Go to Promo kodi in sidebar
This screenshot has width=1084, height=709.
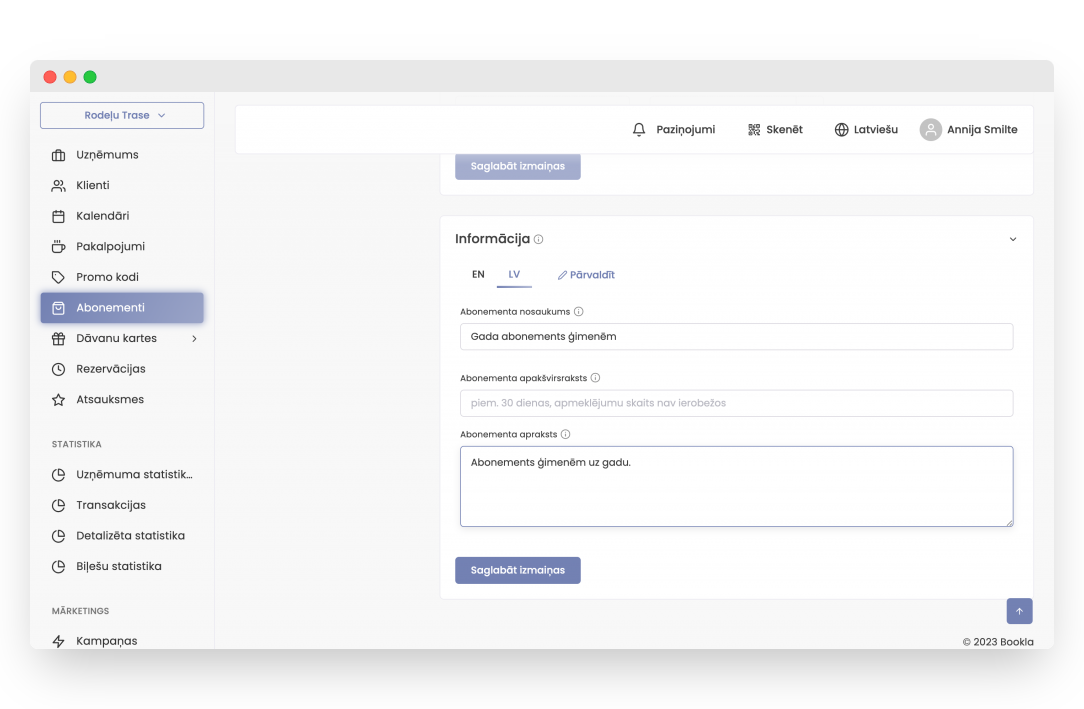click(107, 277)
